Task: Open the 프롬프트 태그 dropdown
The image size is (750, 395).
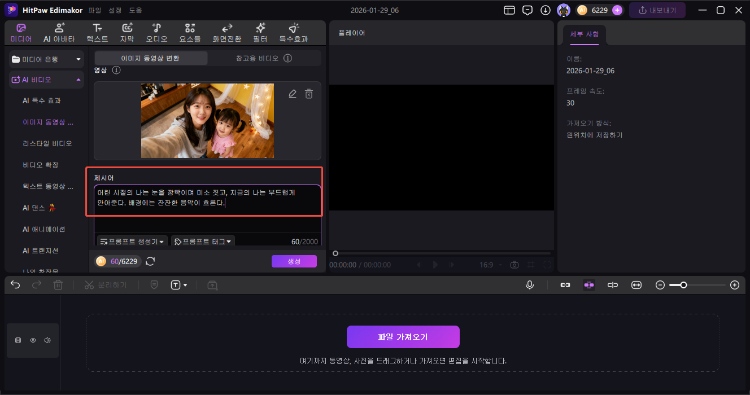Action: [203, 241]
